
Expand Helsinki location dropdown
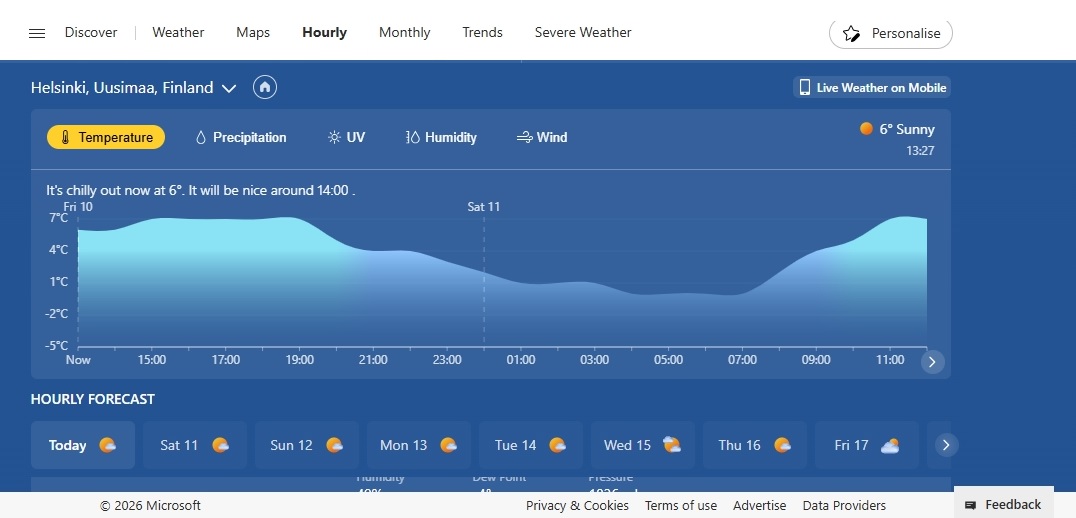(x=229, y=88)
